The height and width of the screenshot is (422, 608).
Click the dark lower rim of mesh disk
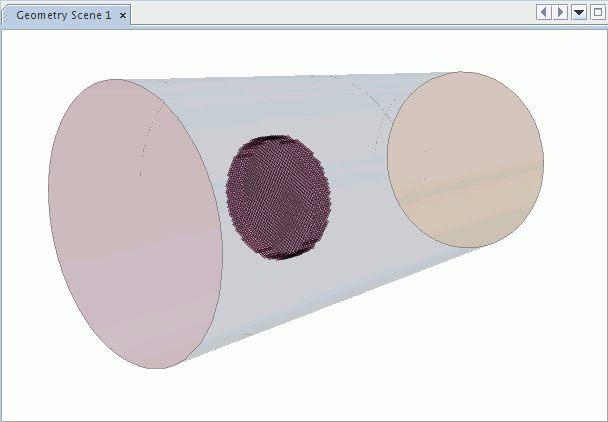[285, 254]
